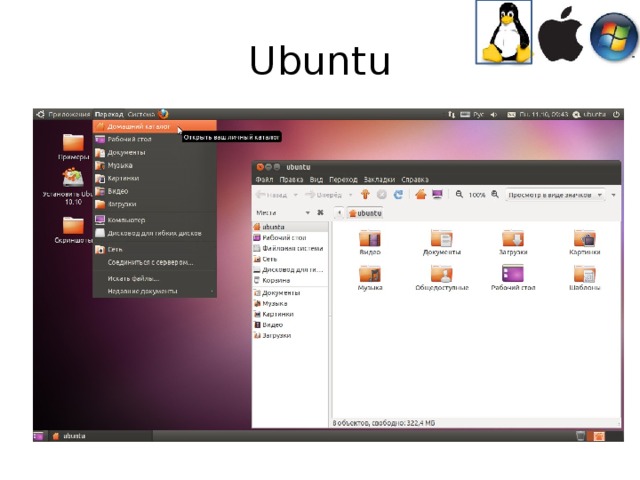The height and width of the screenshot is (480, 640).
Task: Open Firefox from the top panel
Action: tap(163, 114)
